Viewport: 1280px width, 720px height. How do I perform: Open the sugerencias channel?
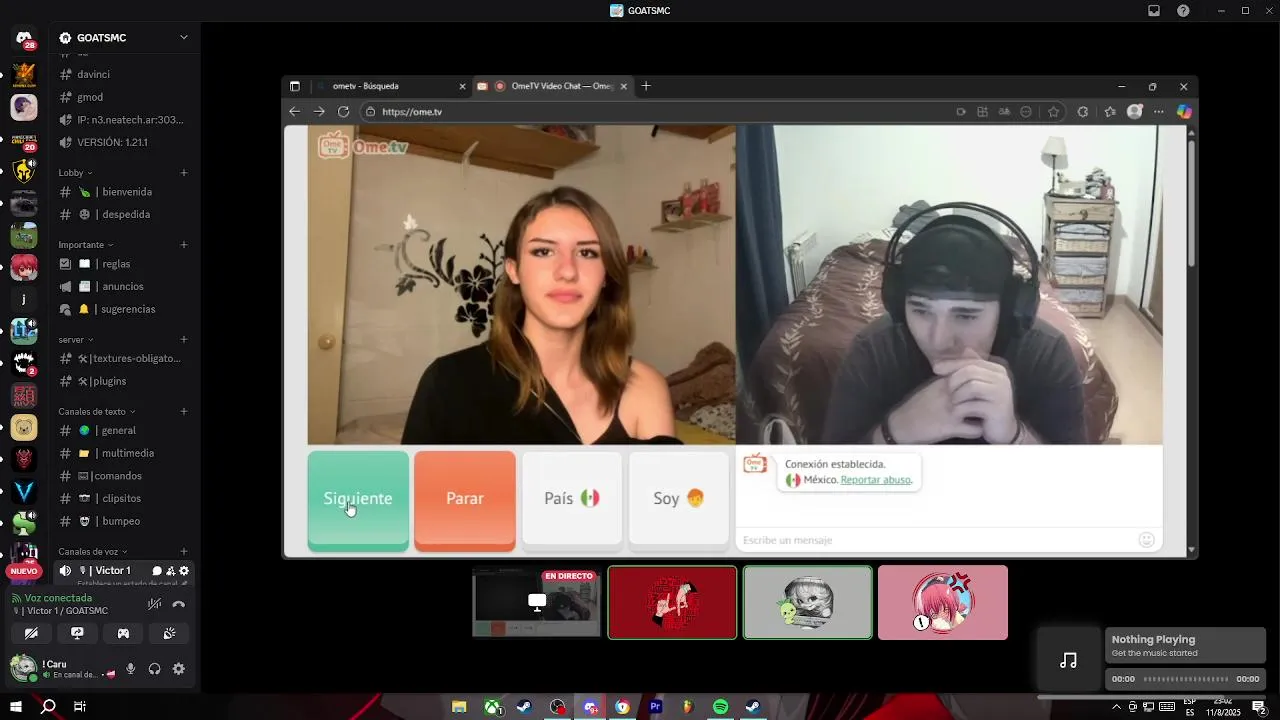point(123,310)
